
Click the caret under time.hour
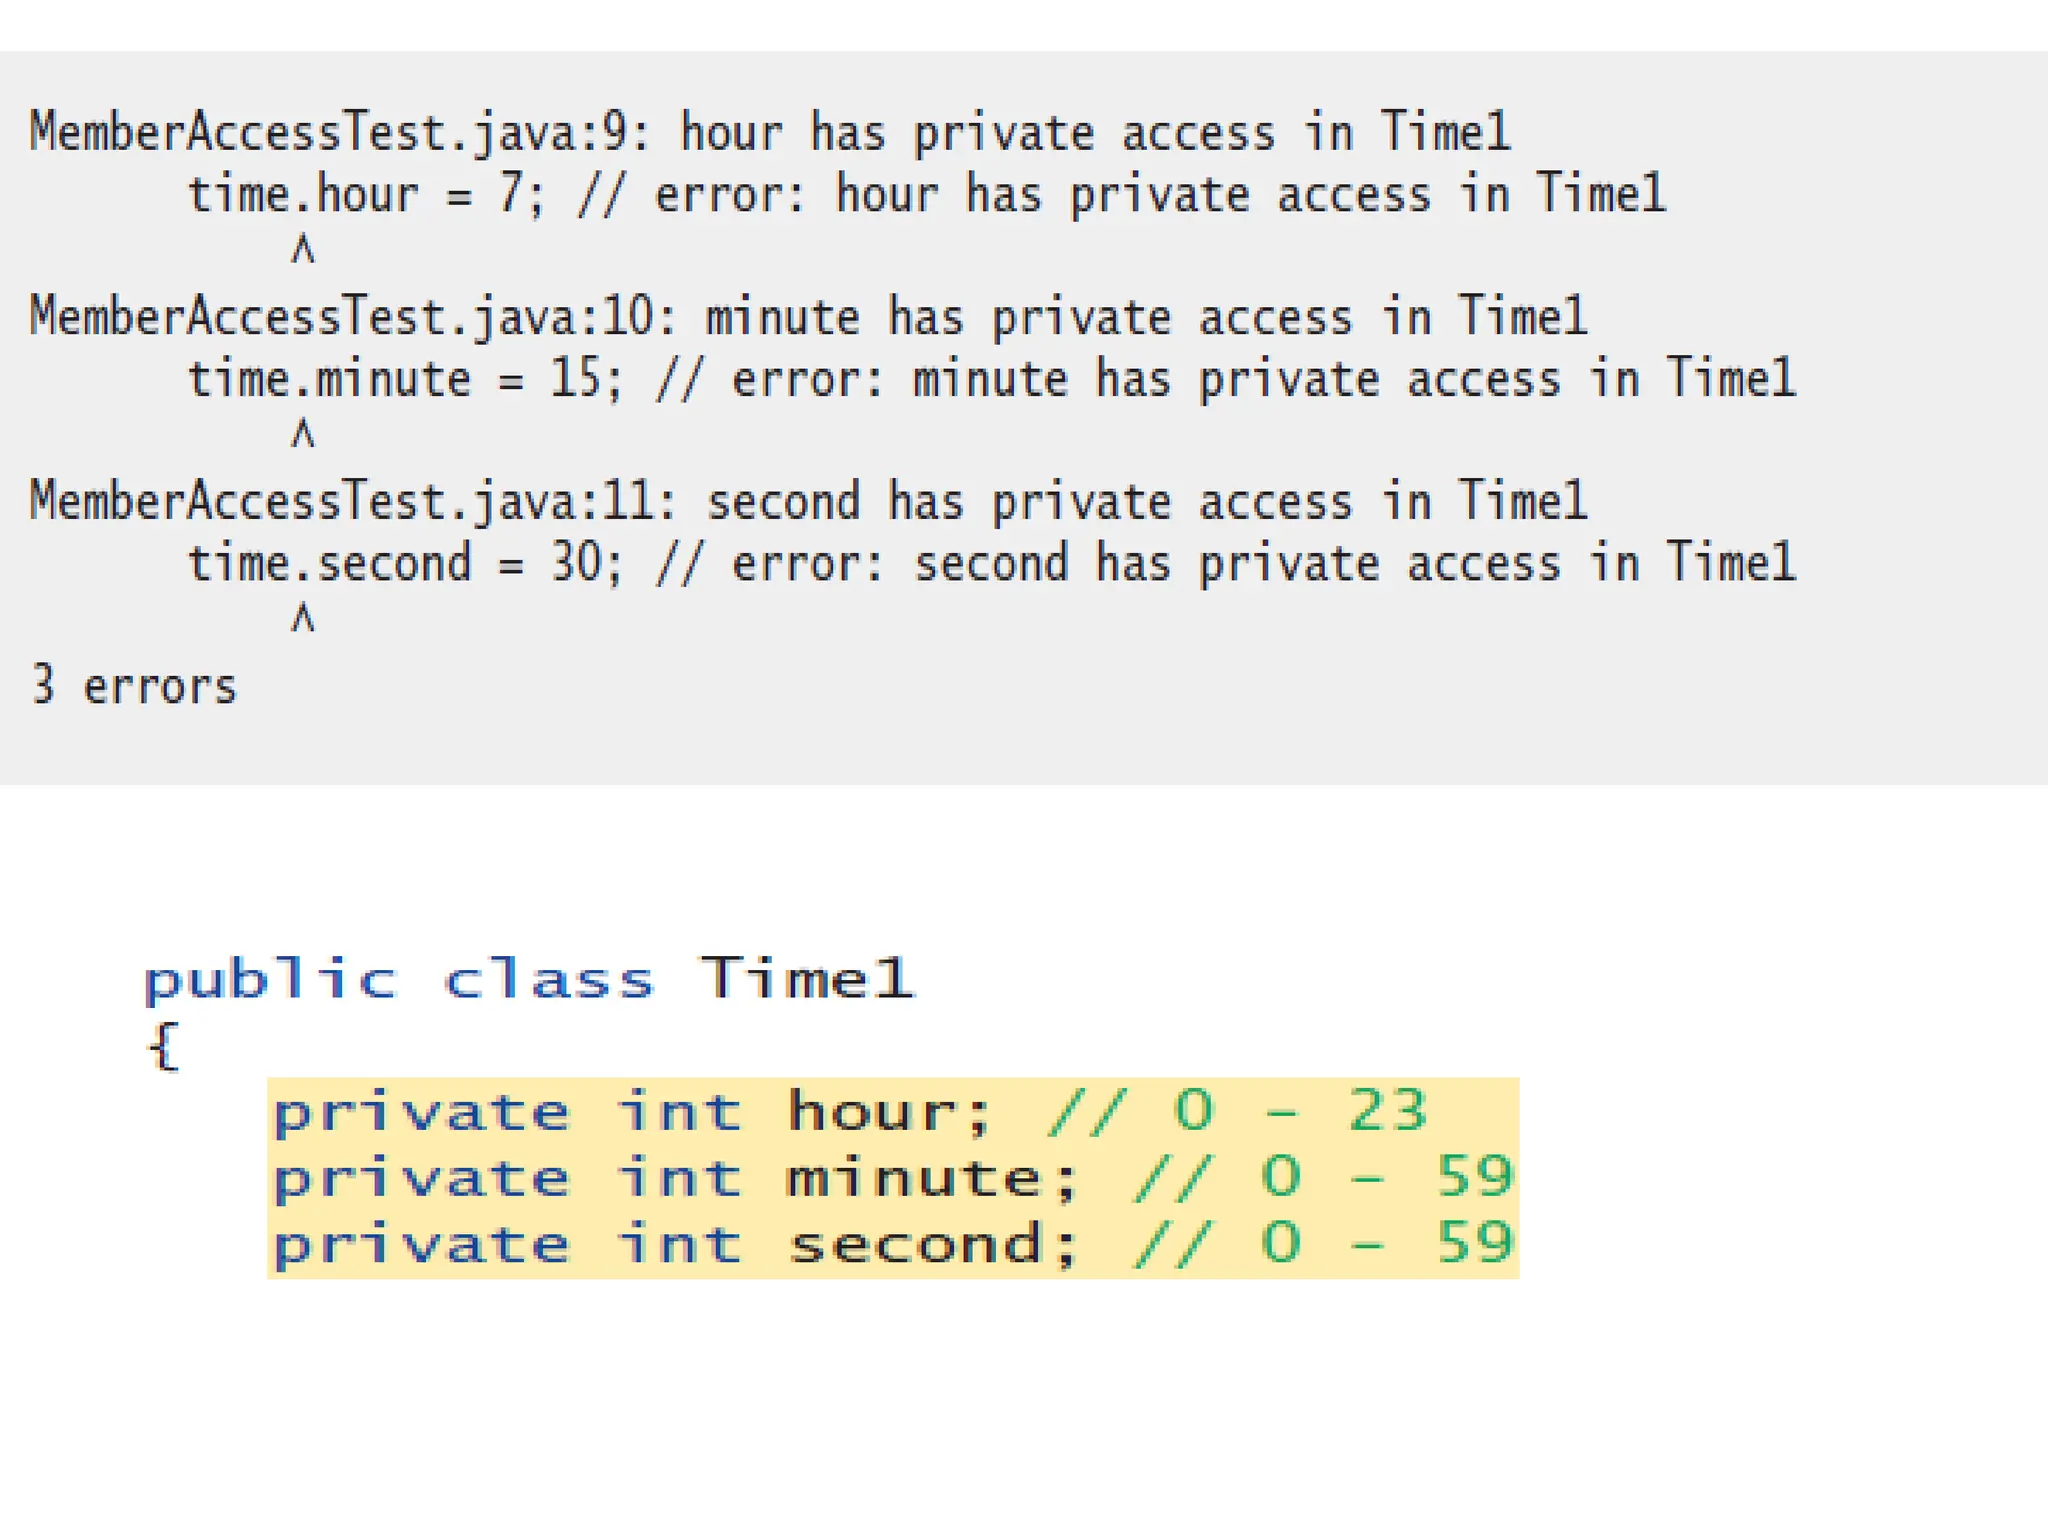point(303,249)
